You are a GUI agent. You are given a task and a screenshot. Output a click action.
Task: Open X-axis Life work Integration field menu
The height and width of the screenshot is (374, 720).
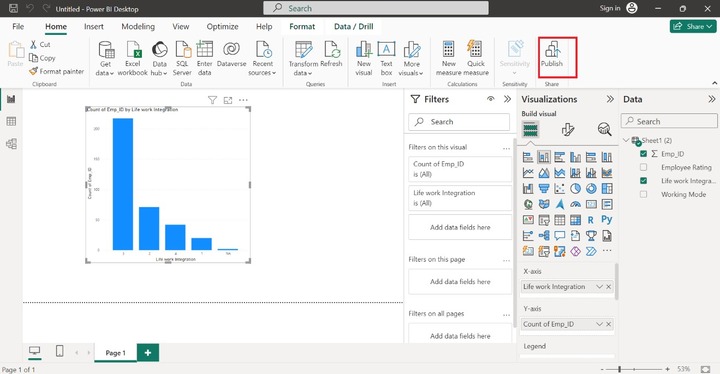pyautogui.click(x=599, y=286)
